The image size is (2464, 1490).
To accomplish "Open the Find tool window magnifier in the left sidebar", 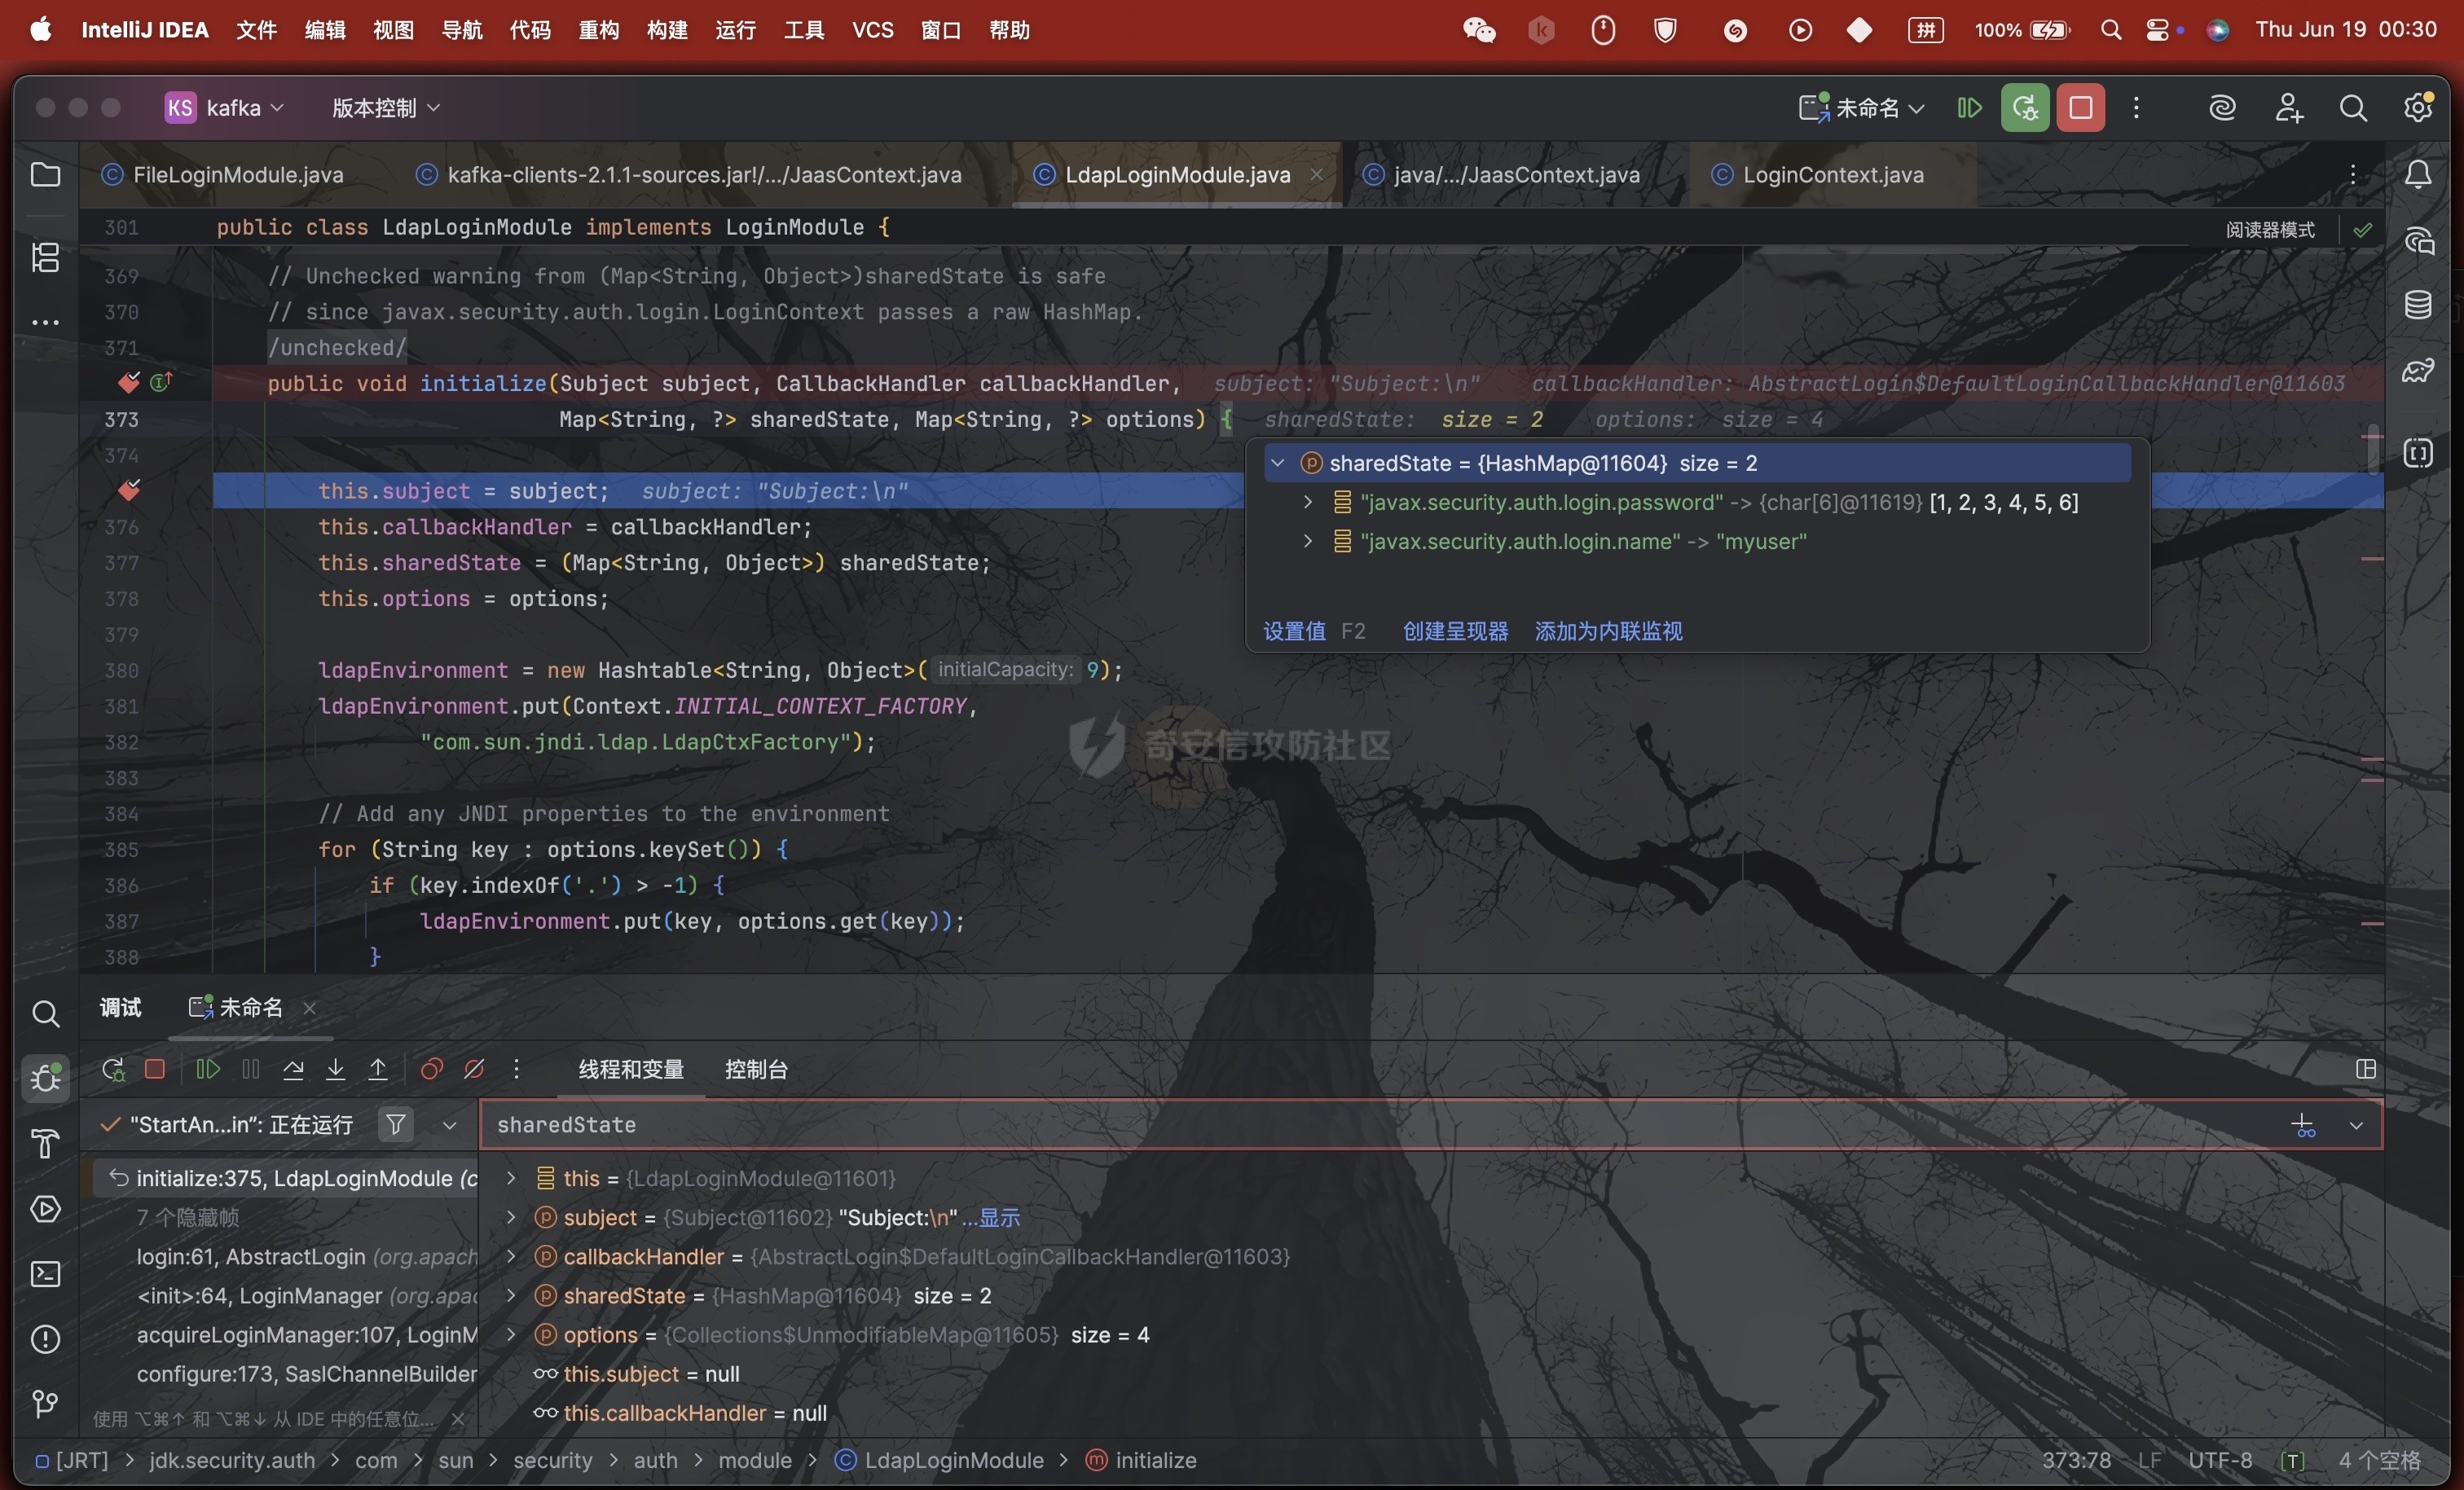I will point(45,1014).
